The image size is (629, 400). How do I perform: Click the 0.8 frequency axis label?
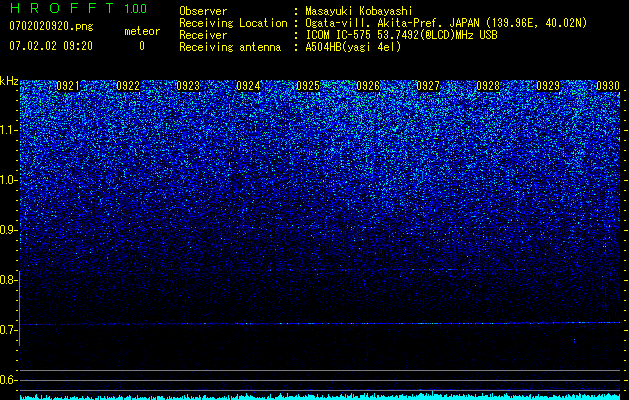[x=7, y=280]
